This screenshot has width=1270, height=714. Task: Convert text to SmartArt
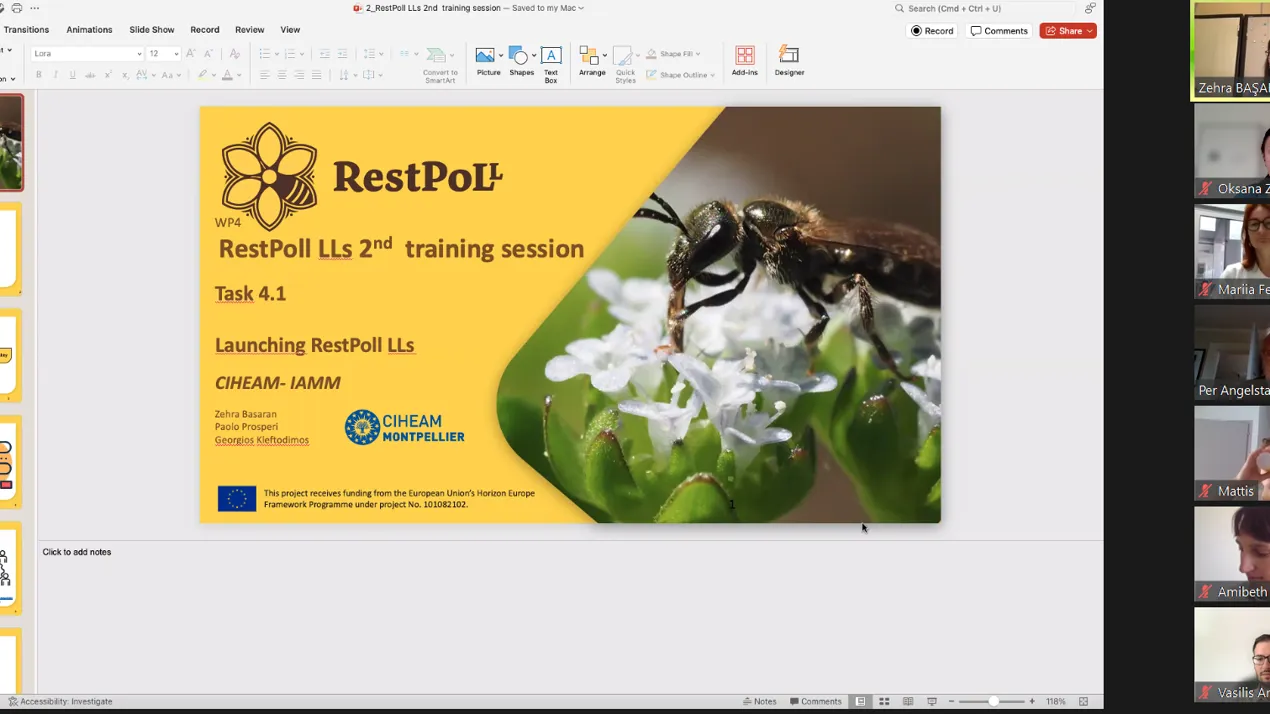point(439,65)
